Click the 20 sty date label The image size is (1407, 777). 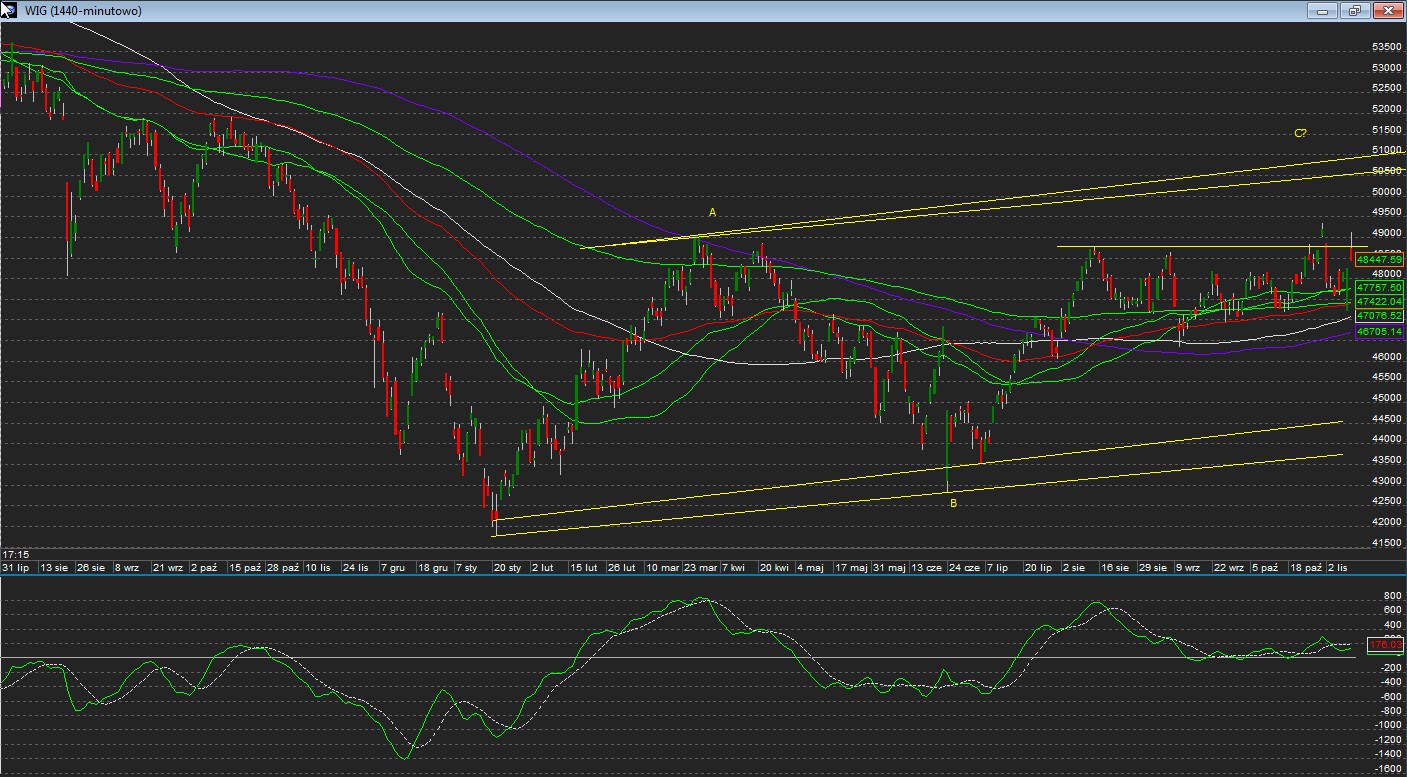(508, 567)
